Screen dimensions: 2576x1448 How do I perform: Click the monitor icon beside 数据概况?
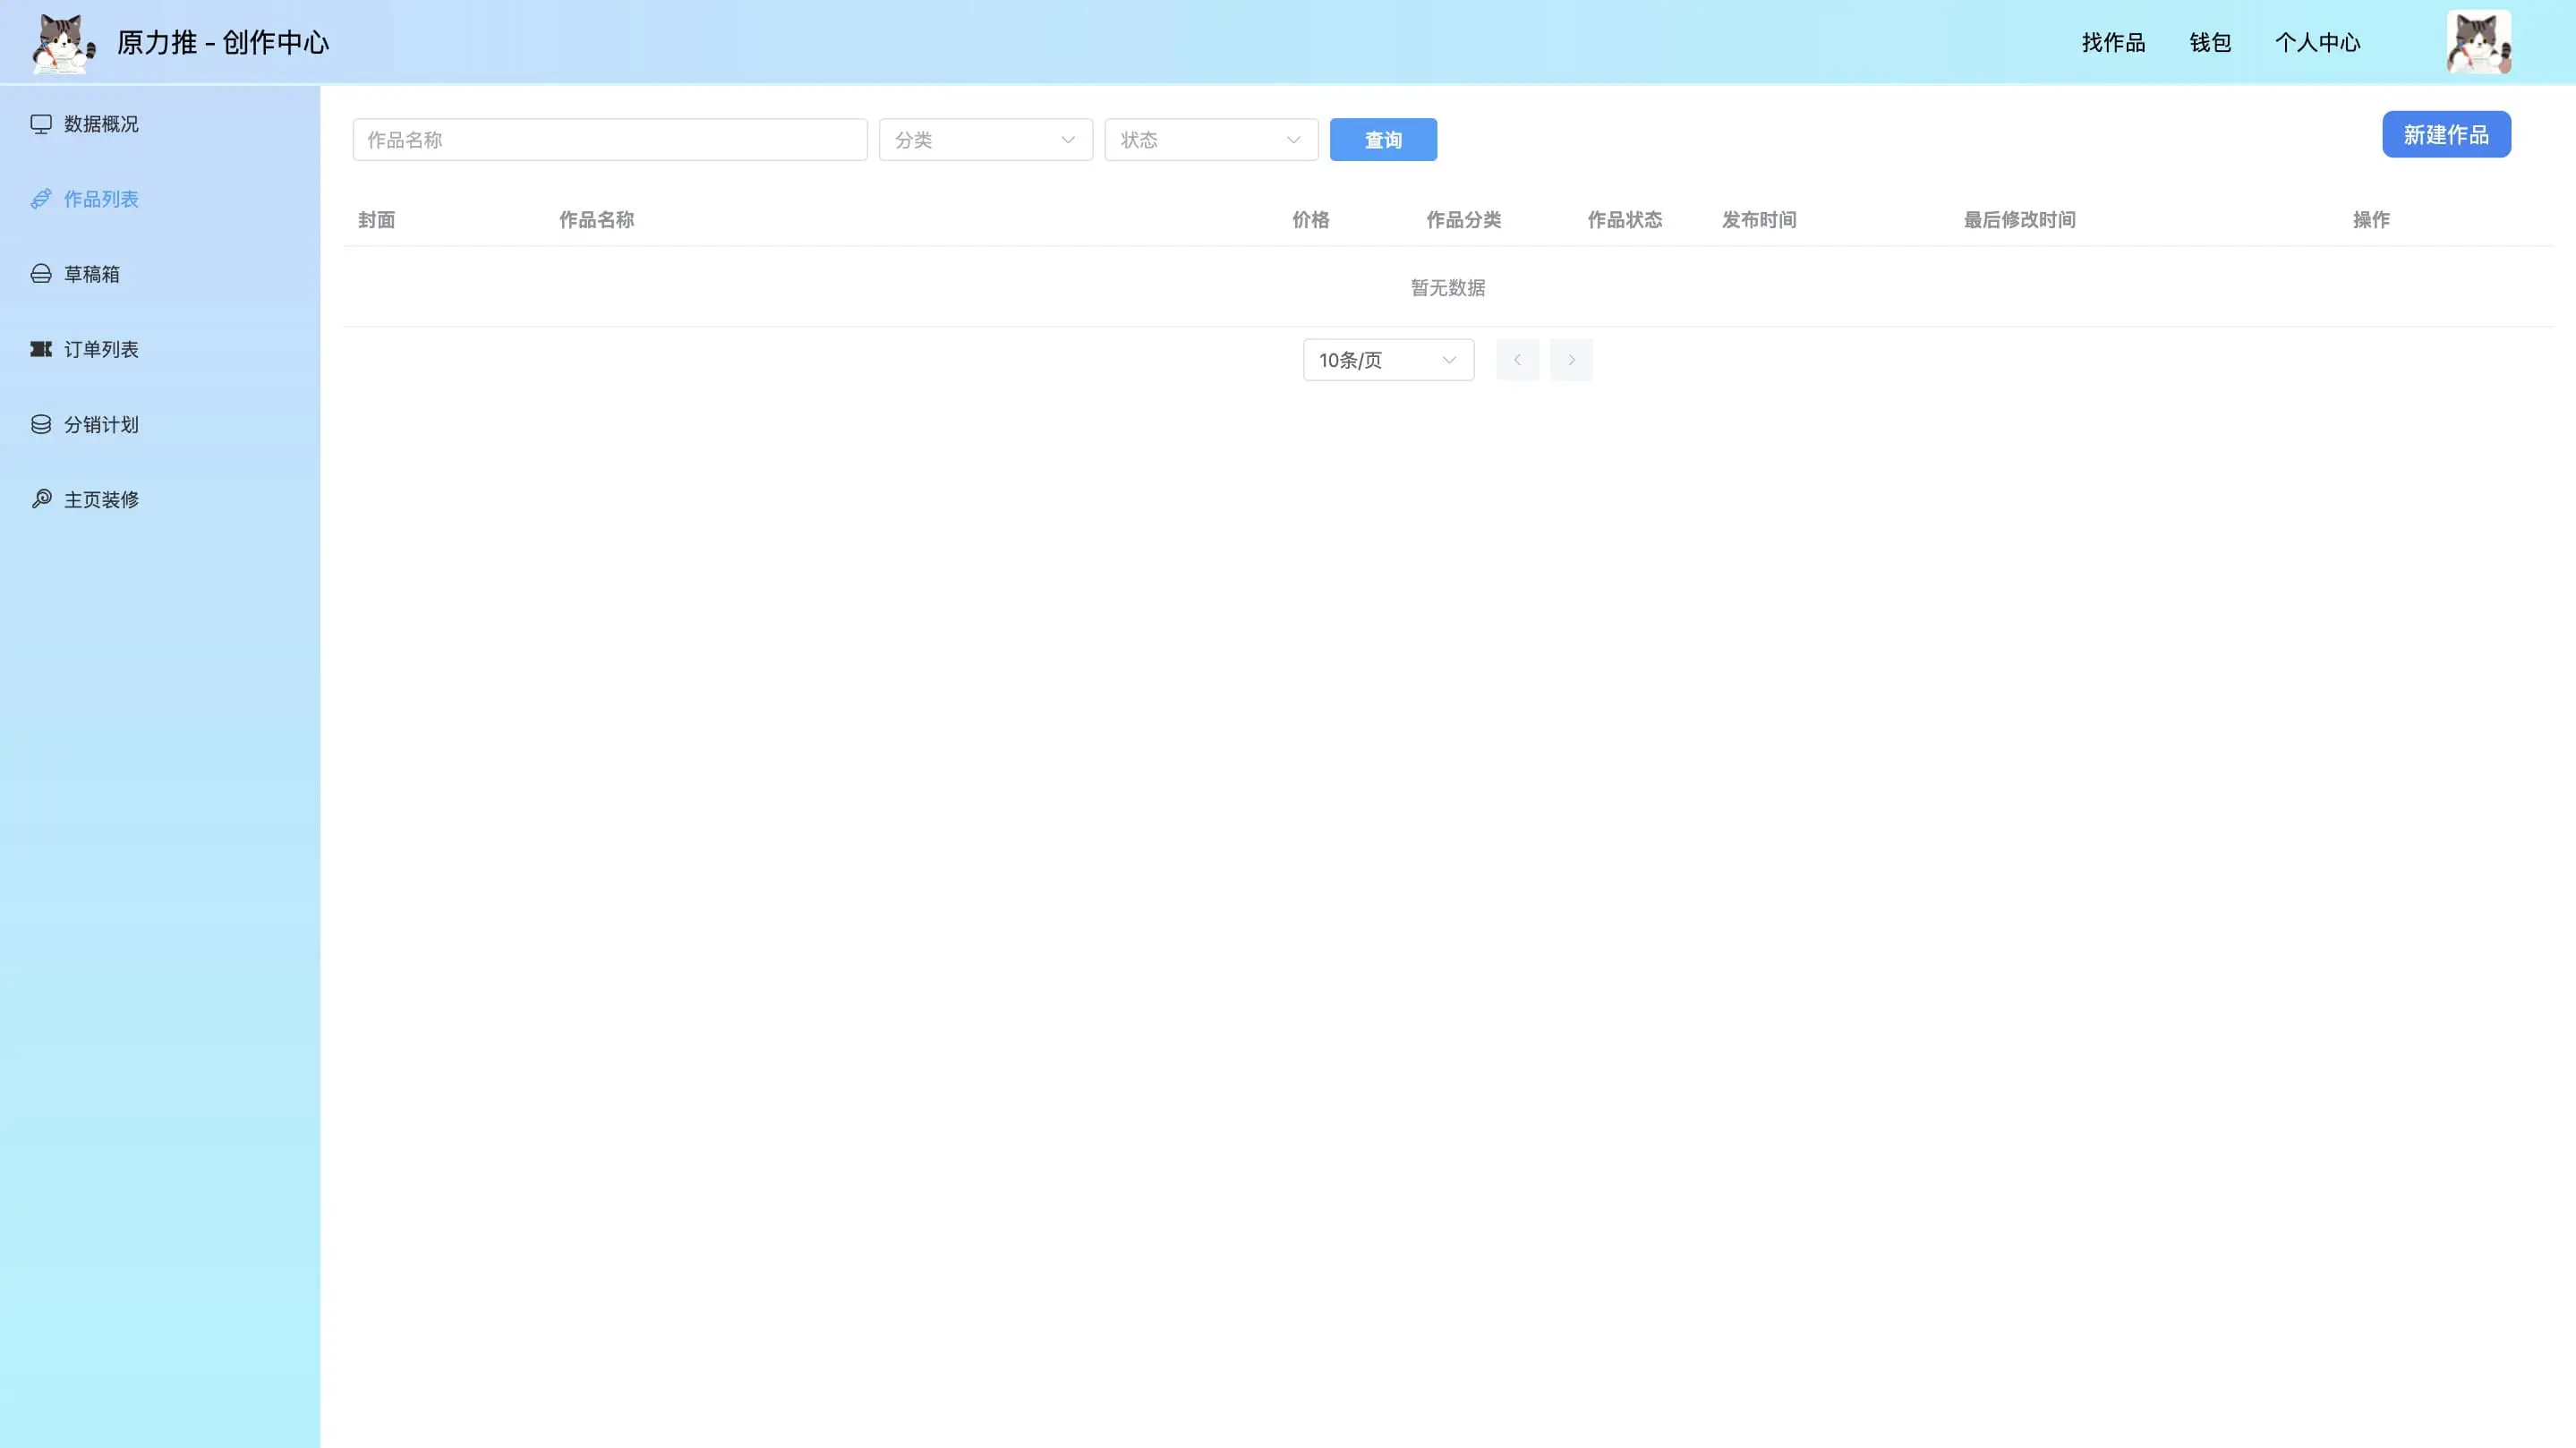(x=41, y=124)
